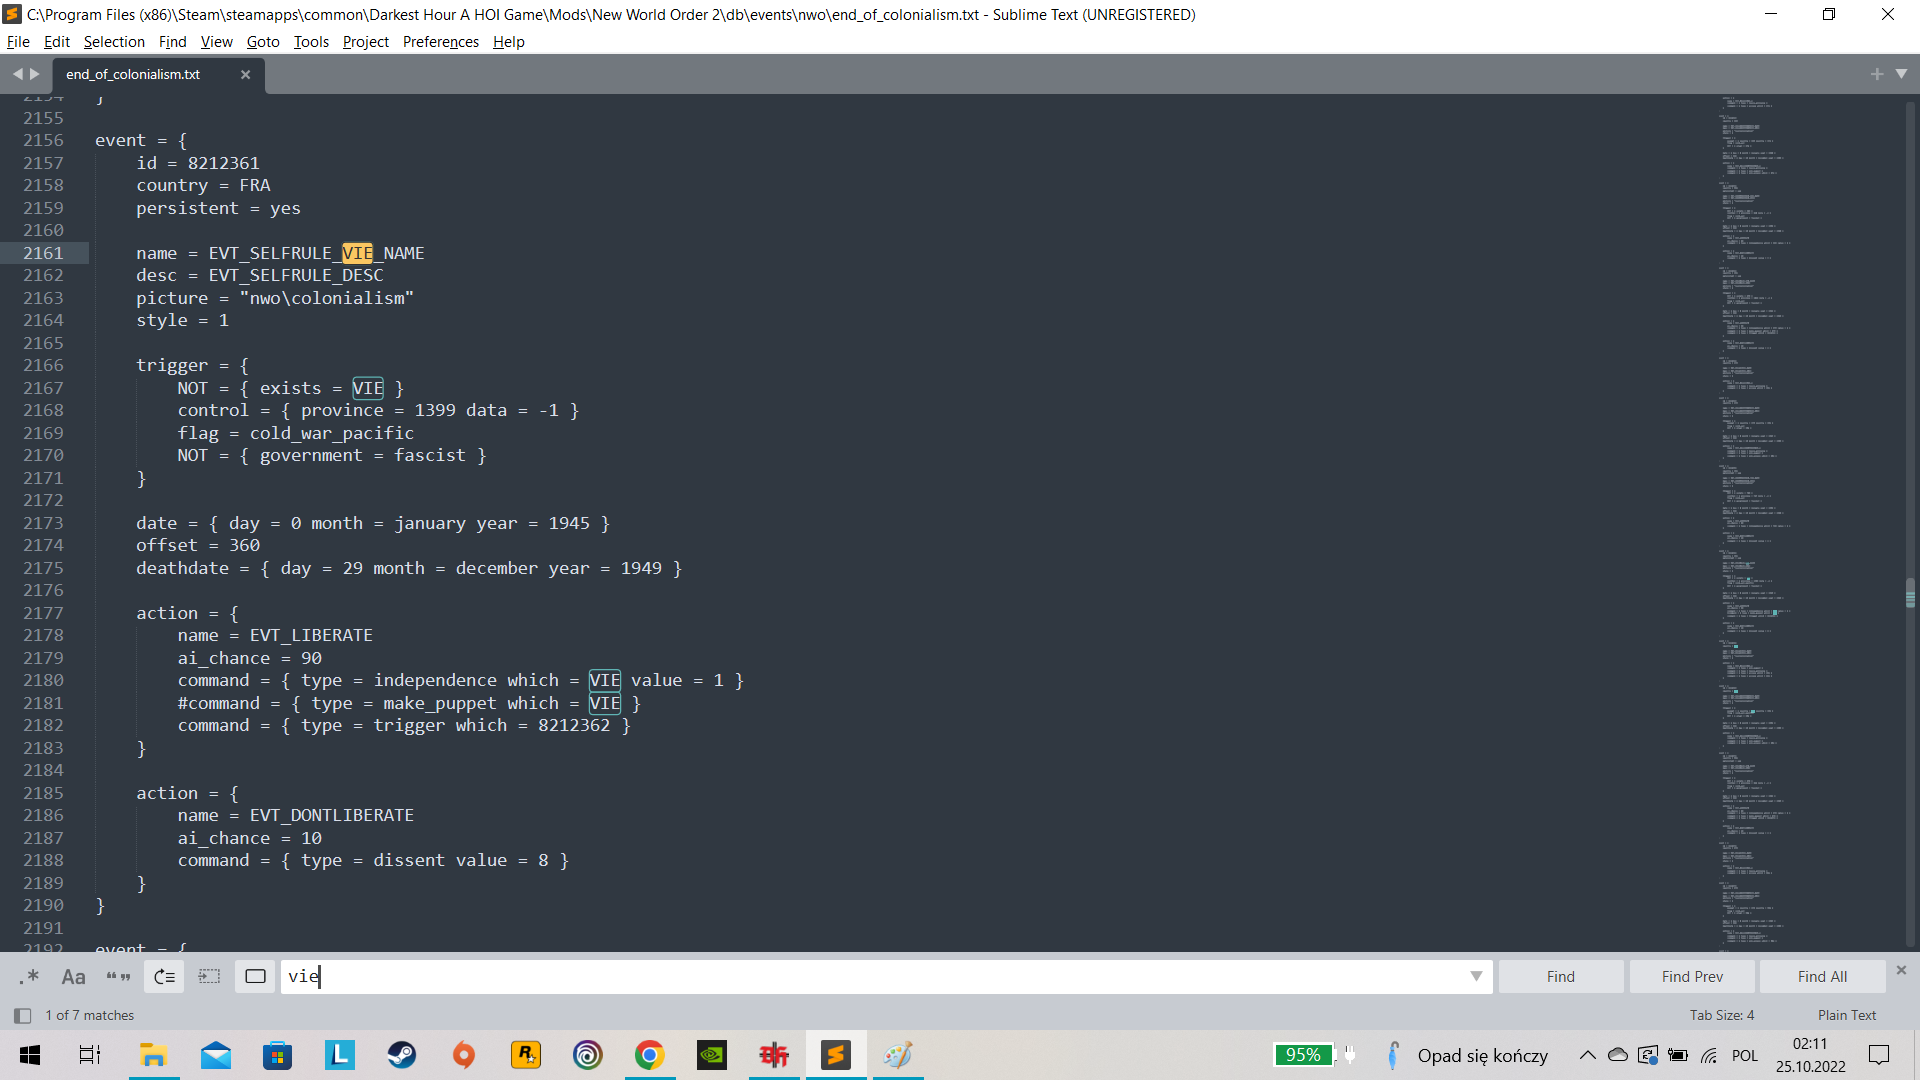Open the find history dropdown
The image size is (1920, 1080).
click(x=1475, y=977)
